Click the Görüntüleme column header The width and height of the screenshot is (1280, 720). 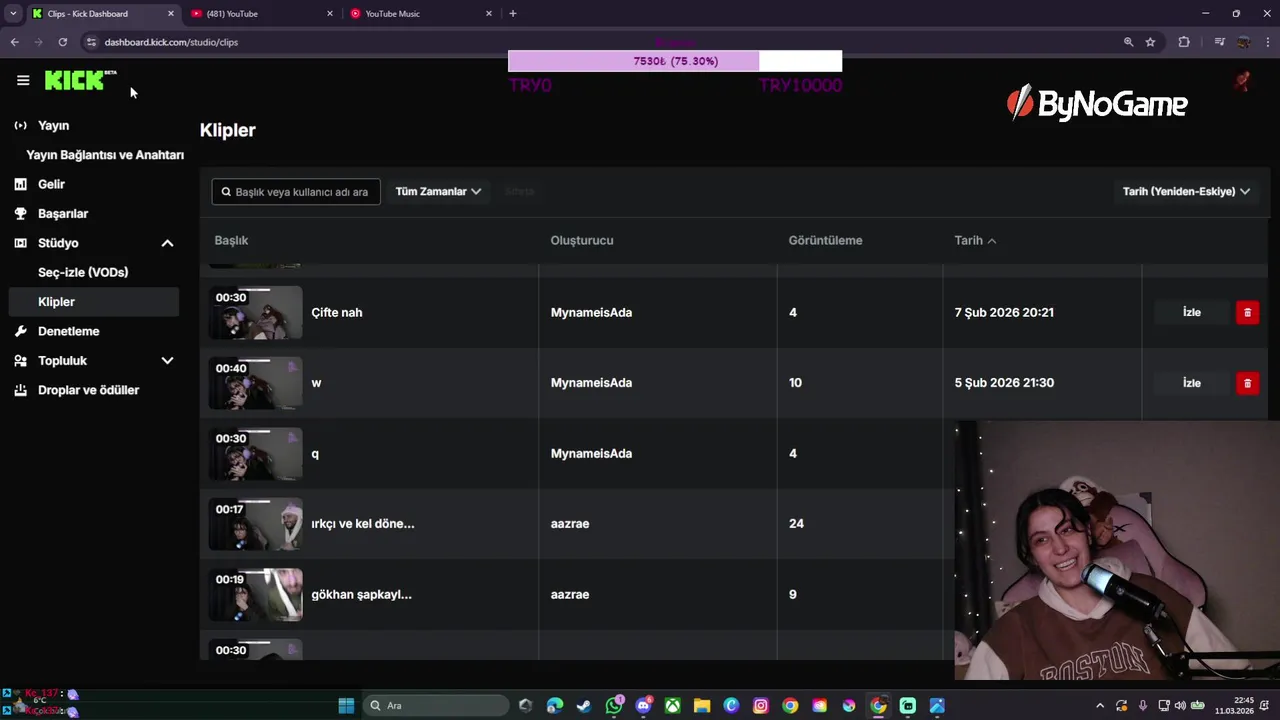coord(825,240)
